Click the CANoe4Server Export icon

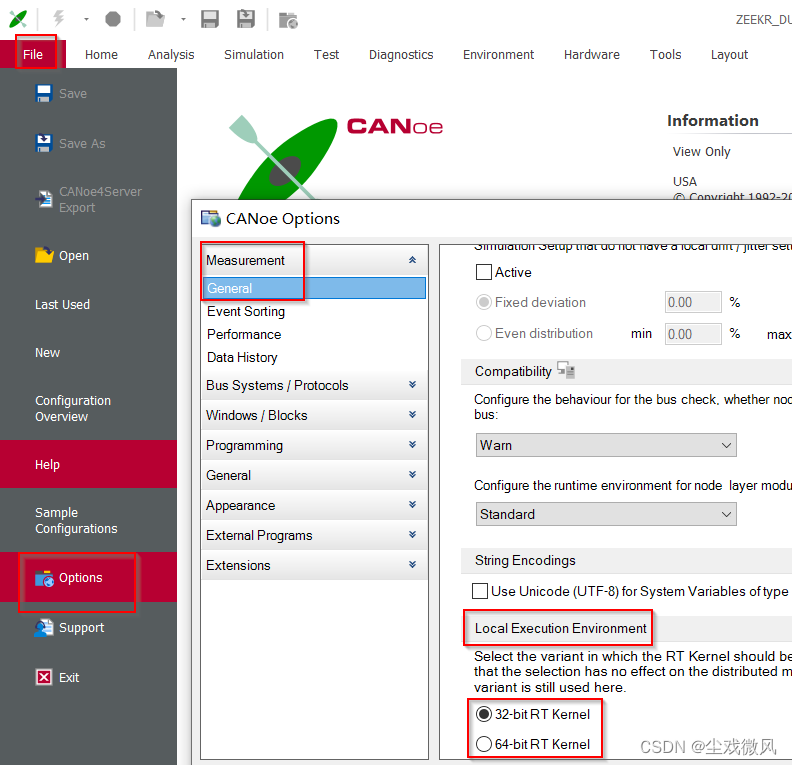(x=44, y=199)
